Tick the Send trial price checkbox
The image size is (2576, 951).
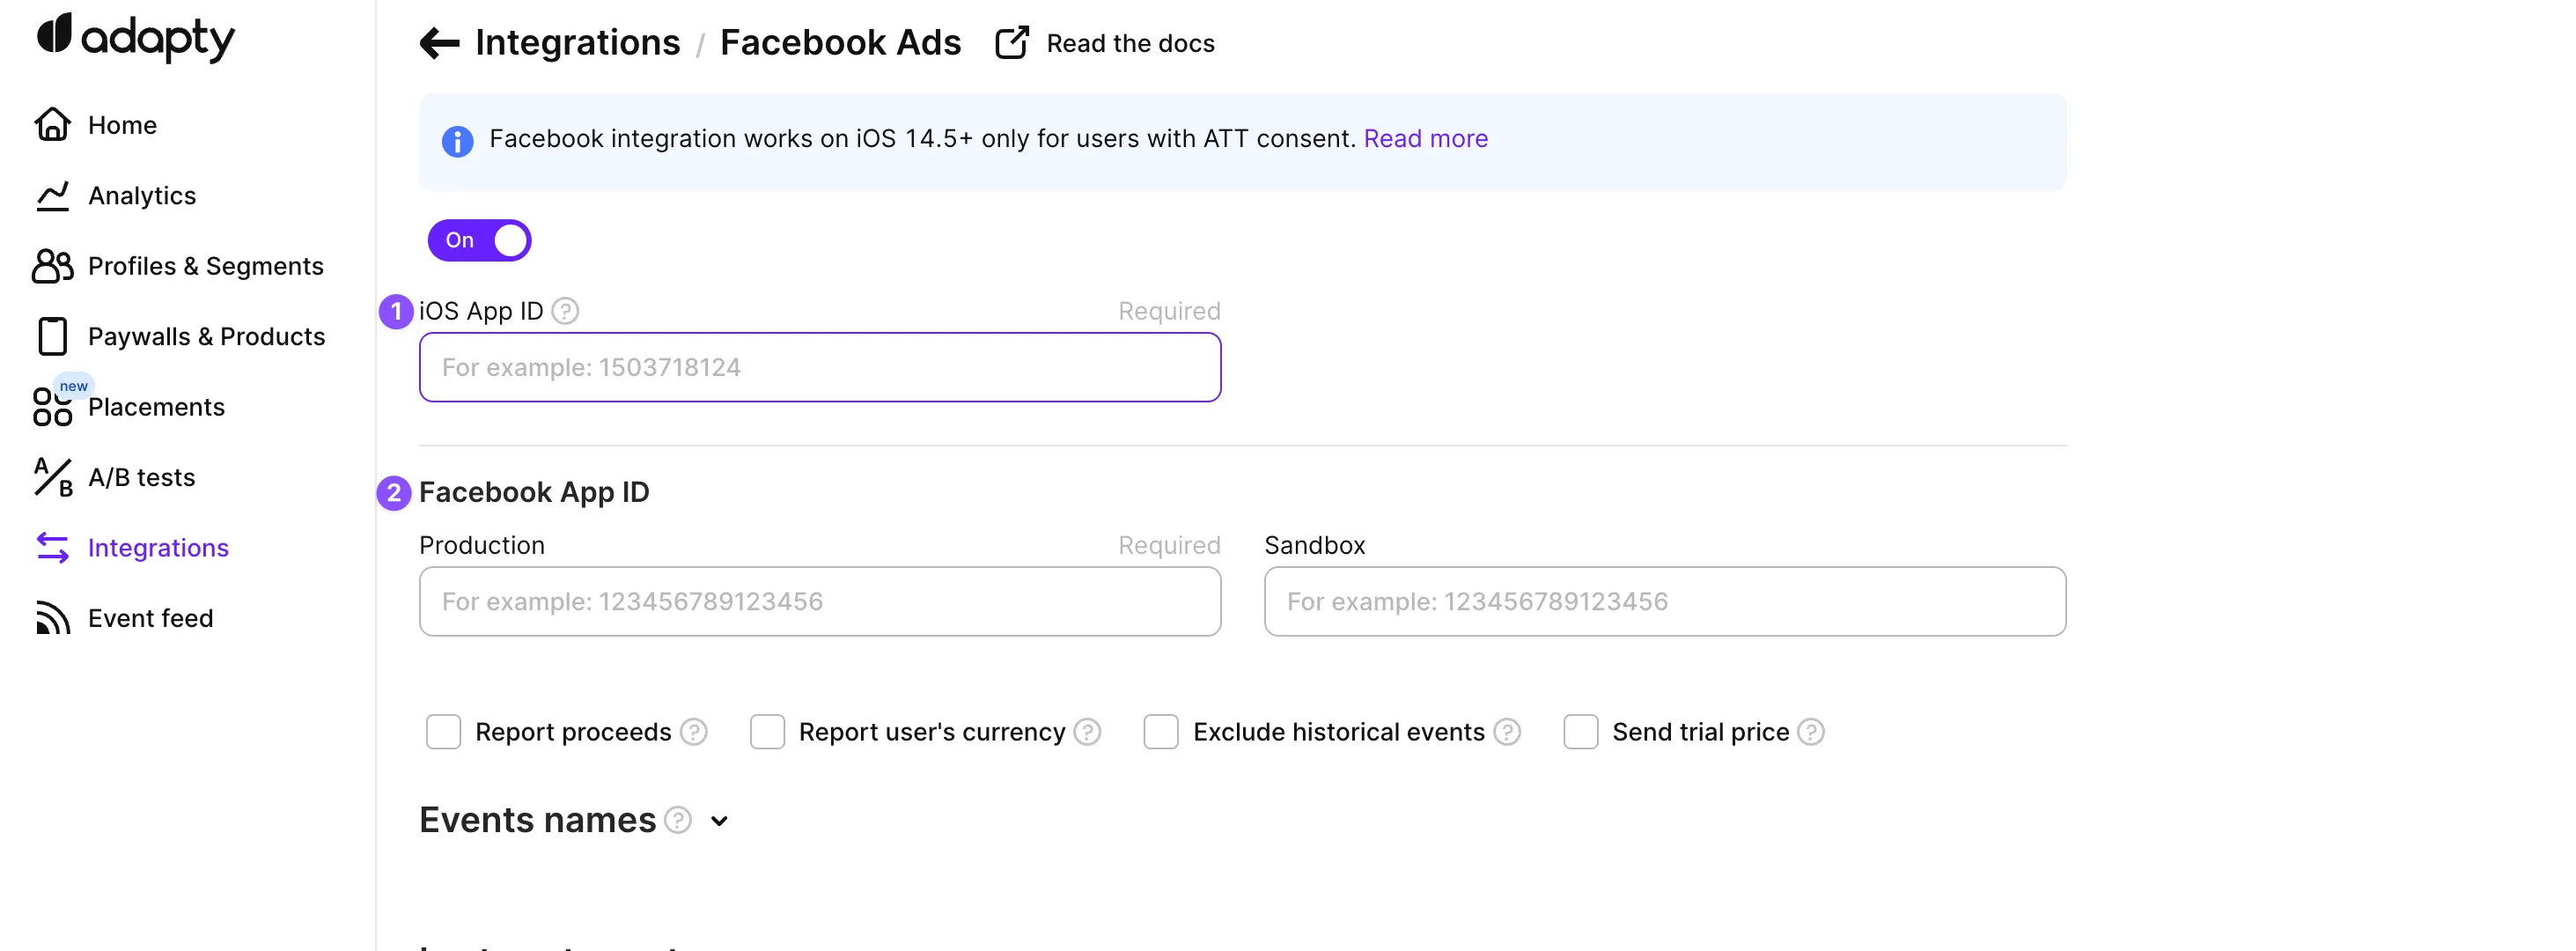[1580, 732]
